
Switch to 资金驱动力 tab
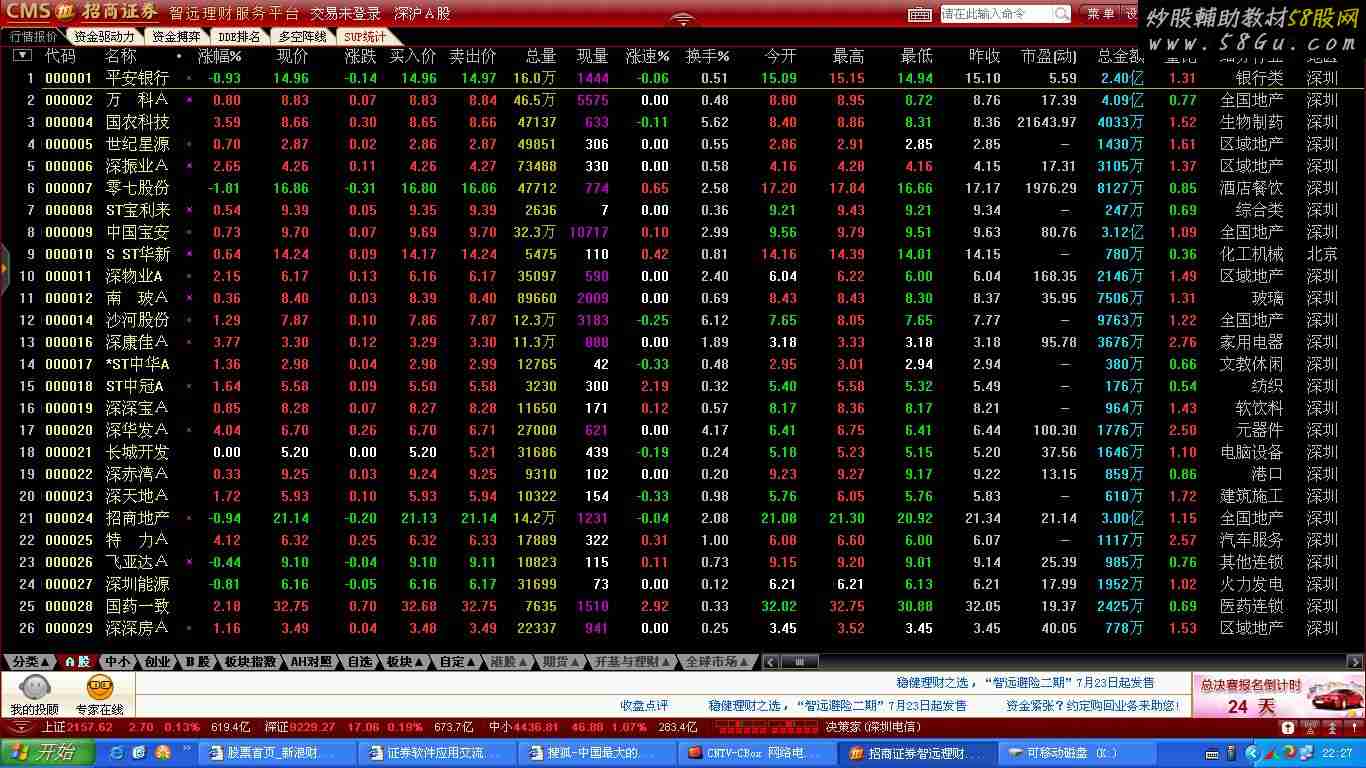pos(104,36)
